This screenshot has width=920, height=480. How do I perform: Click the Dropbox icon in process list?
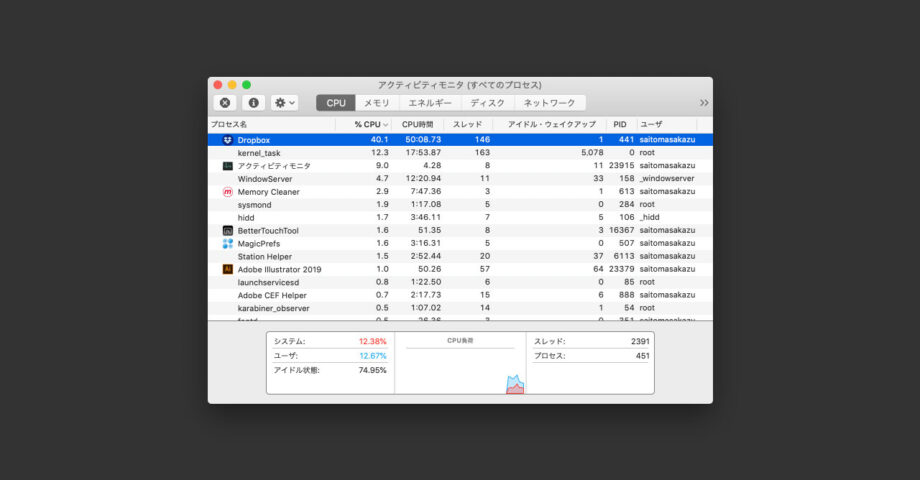click(228, 140)
